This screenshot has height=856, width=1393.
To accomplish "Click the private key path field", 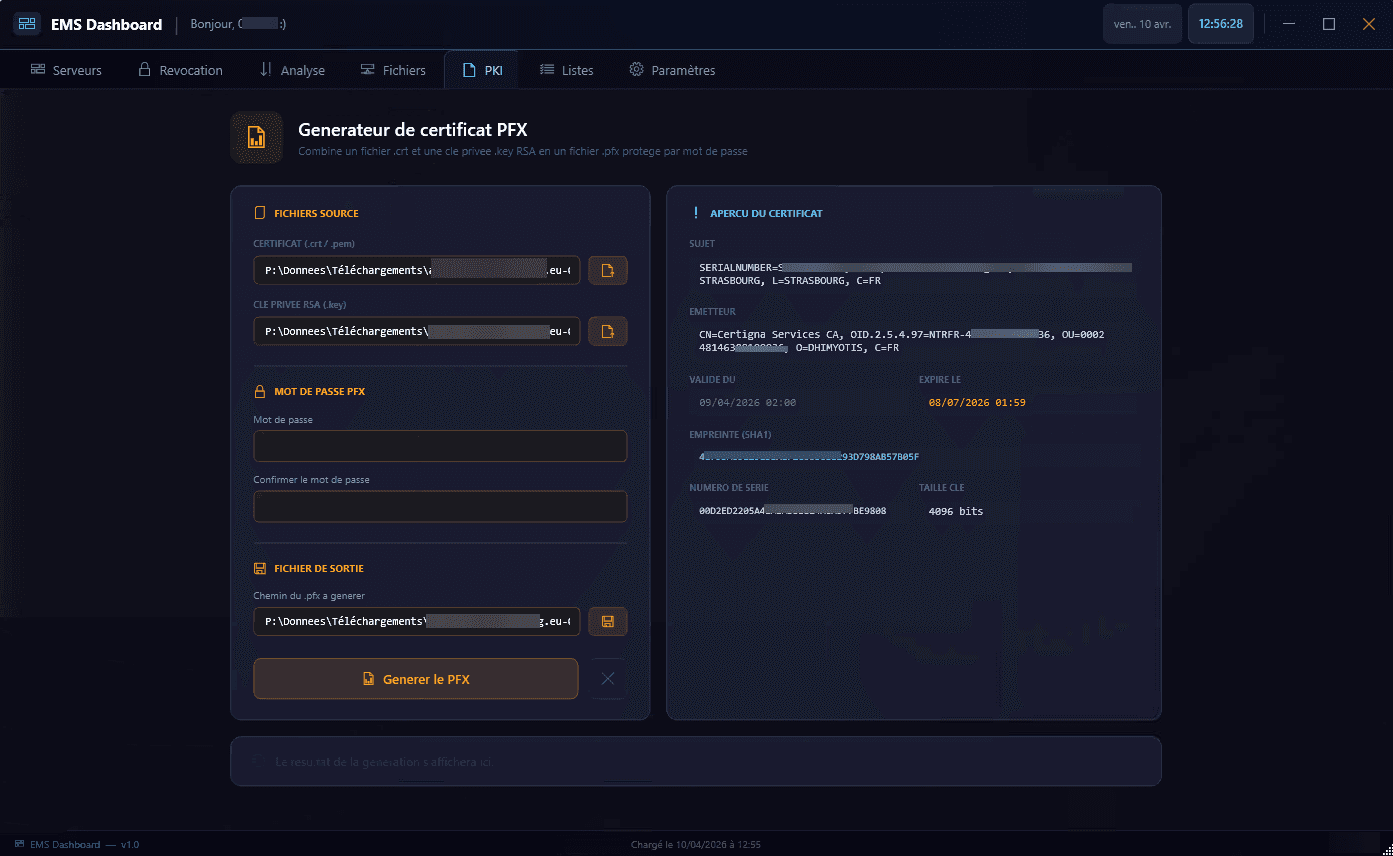I will [416, 331].
